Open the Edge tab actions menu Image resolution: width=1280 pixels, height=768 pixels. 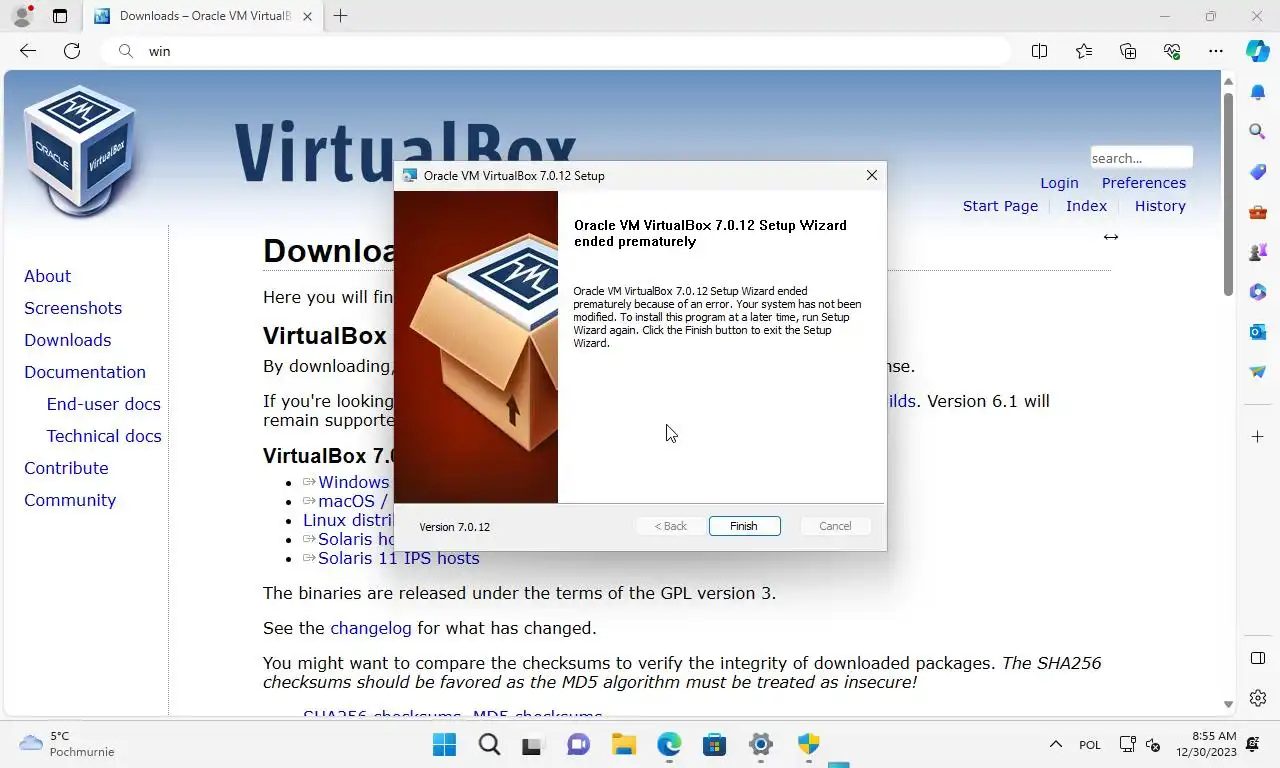[x=60, y=16]
